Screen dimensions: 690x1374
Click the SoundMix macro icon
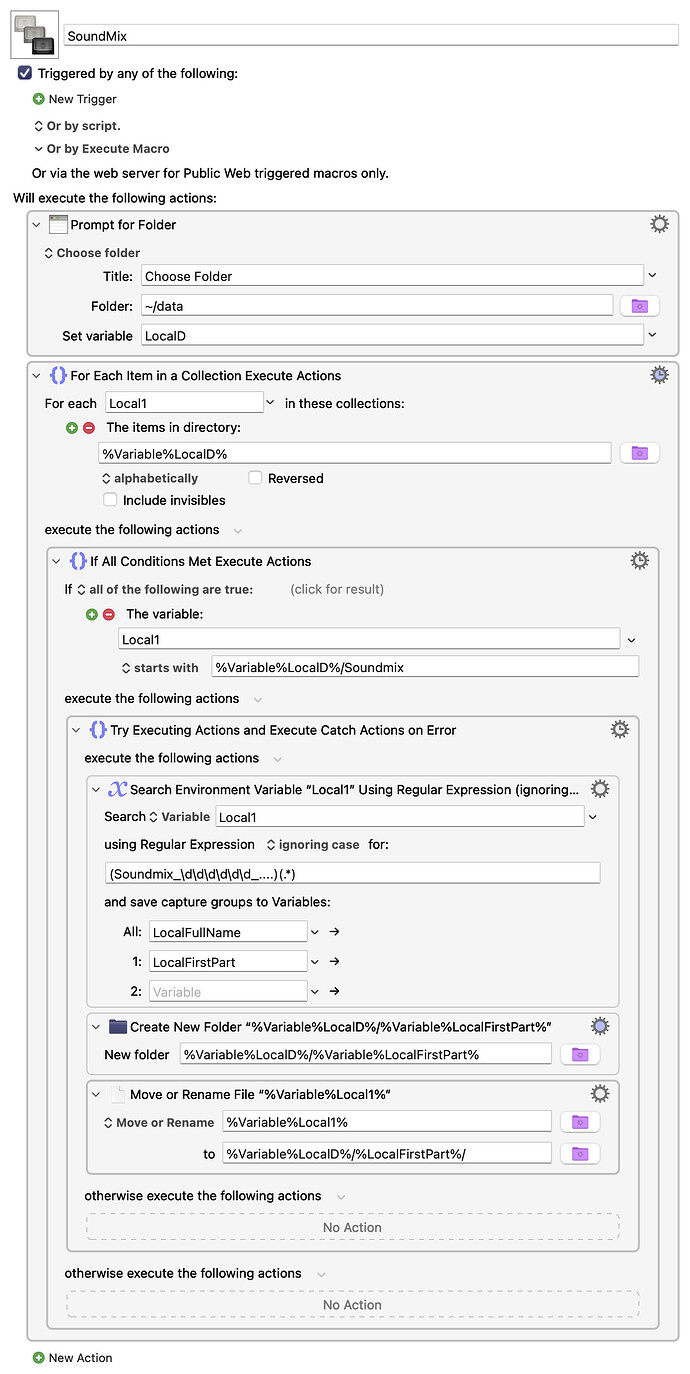tap(33, 33)
